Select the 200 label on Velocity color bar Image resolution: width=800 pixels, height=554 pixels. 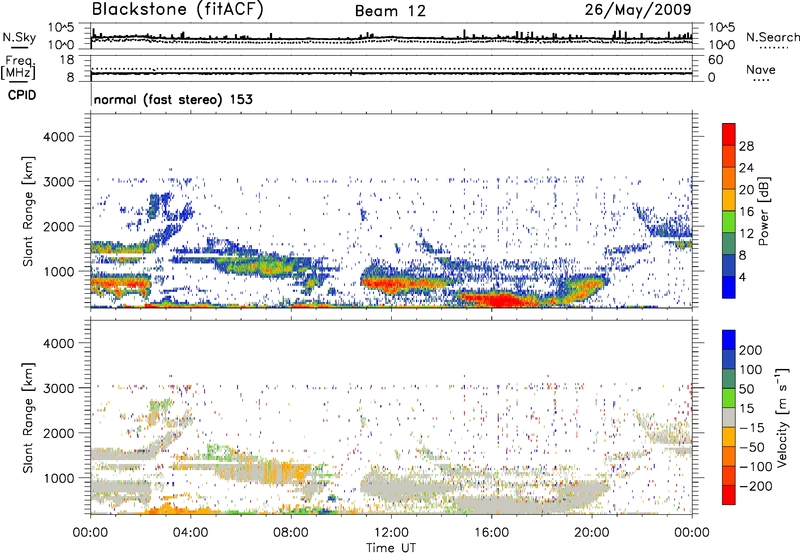pos(751,350)
